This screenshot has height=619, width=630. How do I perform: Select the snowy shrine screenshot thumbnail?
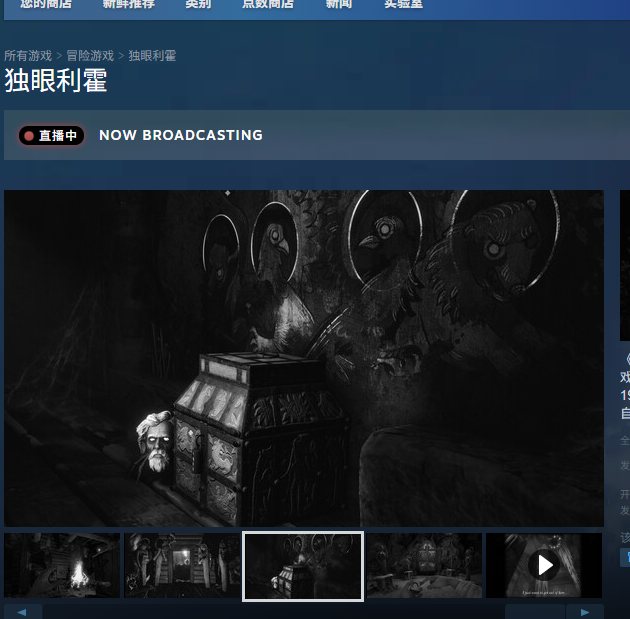tap(424, 565)
